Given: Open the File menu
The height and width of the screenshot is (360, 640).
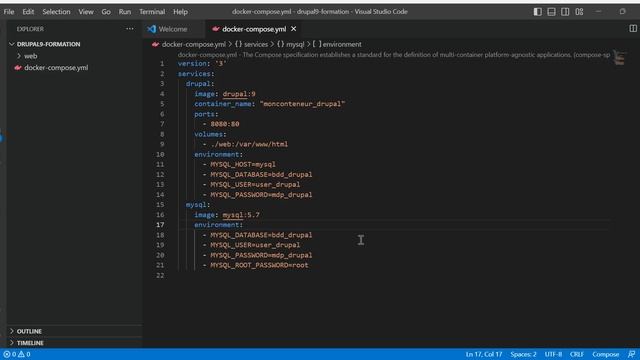Looking at the screenshot, I should tap(9, 12).
